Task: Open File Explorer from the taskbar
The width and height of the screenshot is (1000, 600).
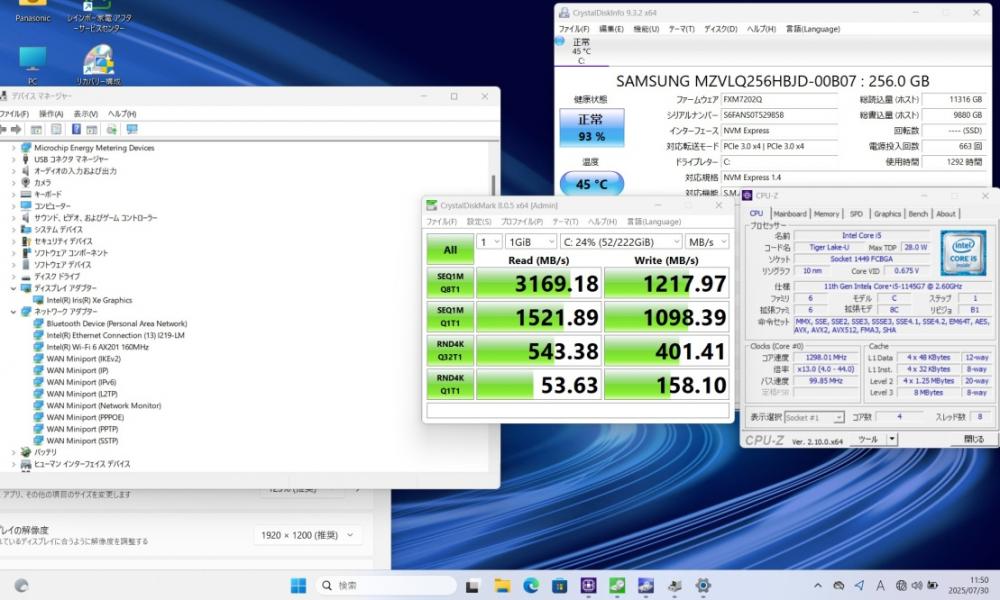Action: click(x=503, y=585)
